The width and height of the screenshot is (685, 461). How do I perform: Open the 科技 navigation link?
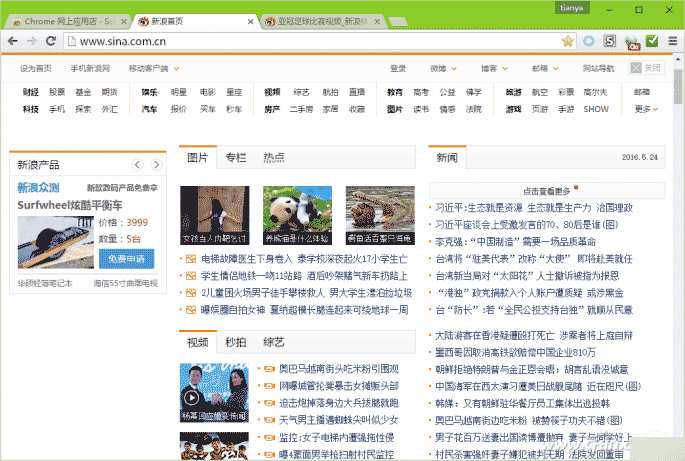click(x=31, y=109)
